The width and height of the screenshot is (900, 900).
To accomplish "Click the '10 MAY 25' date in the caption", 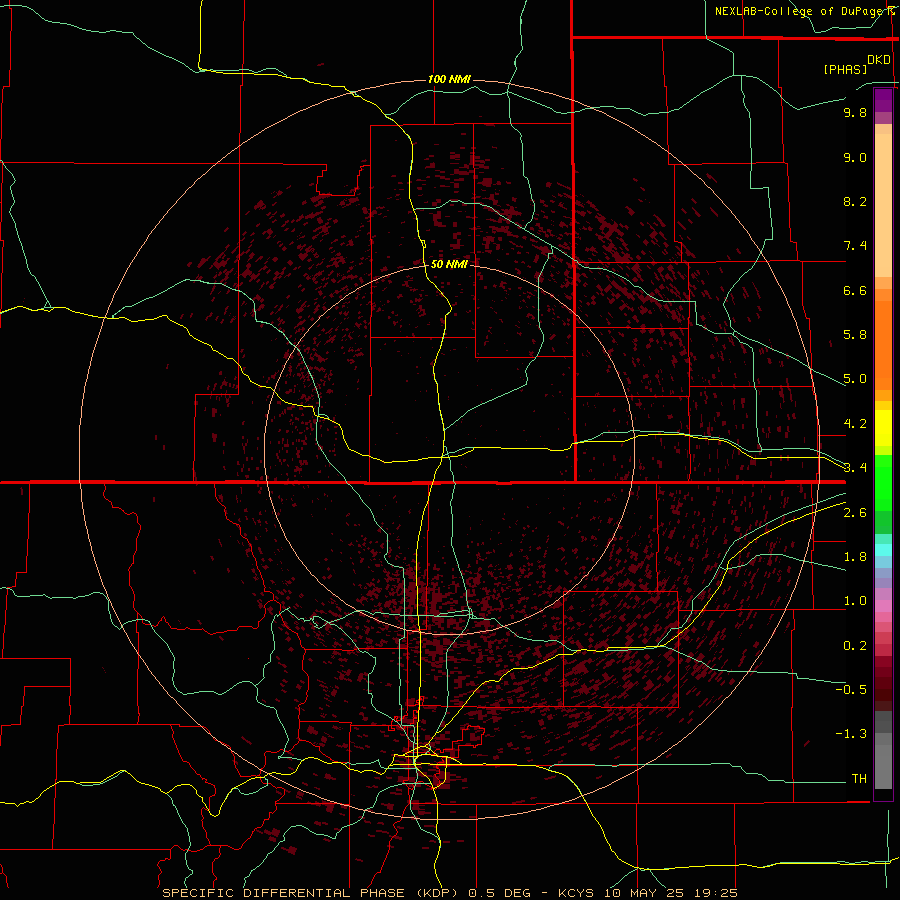I will (x=643, y=893).
